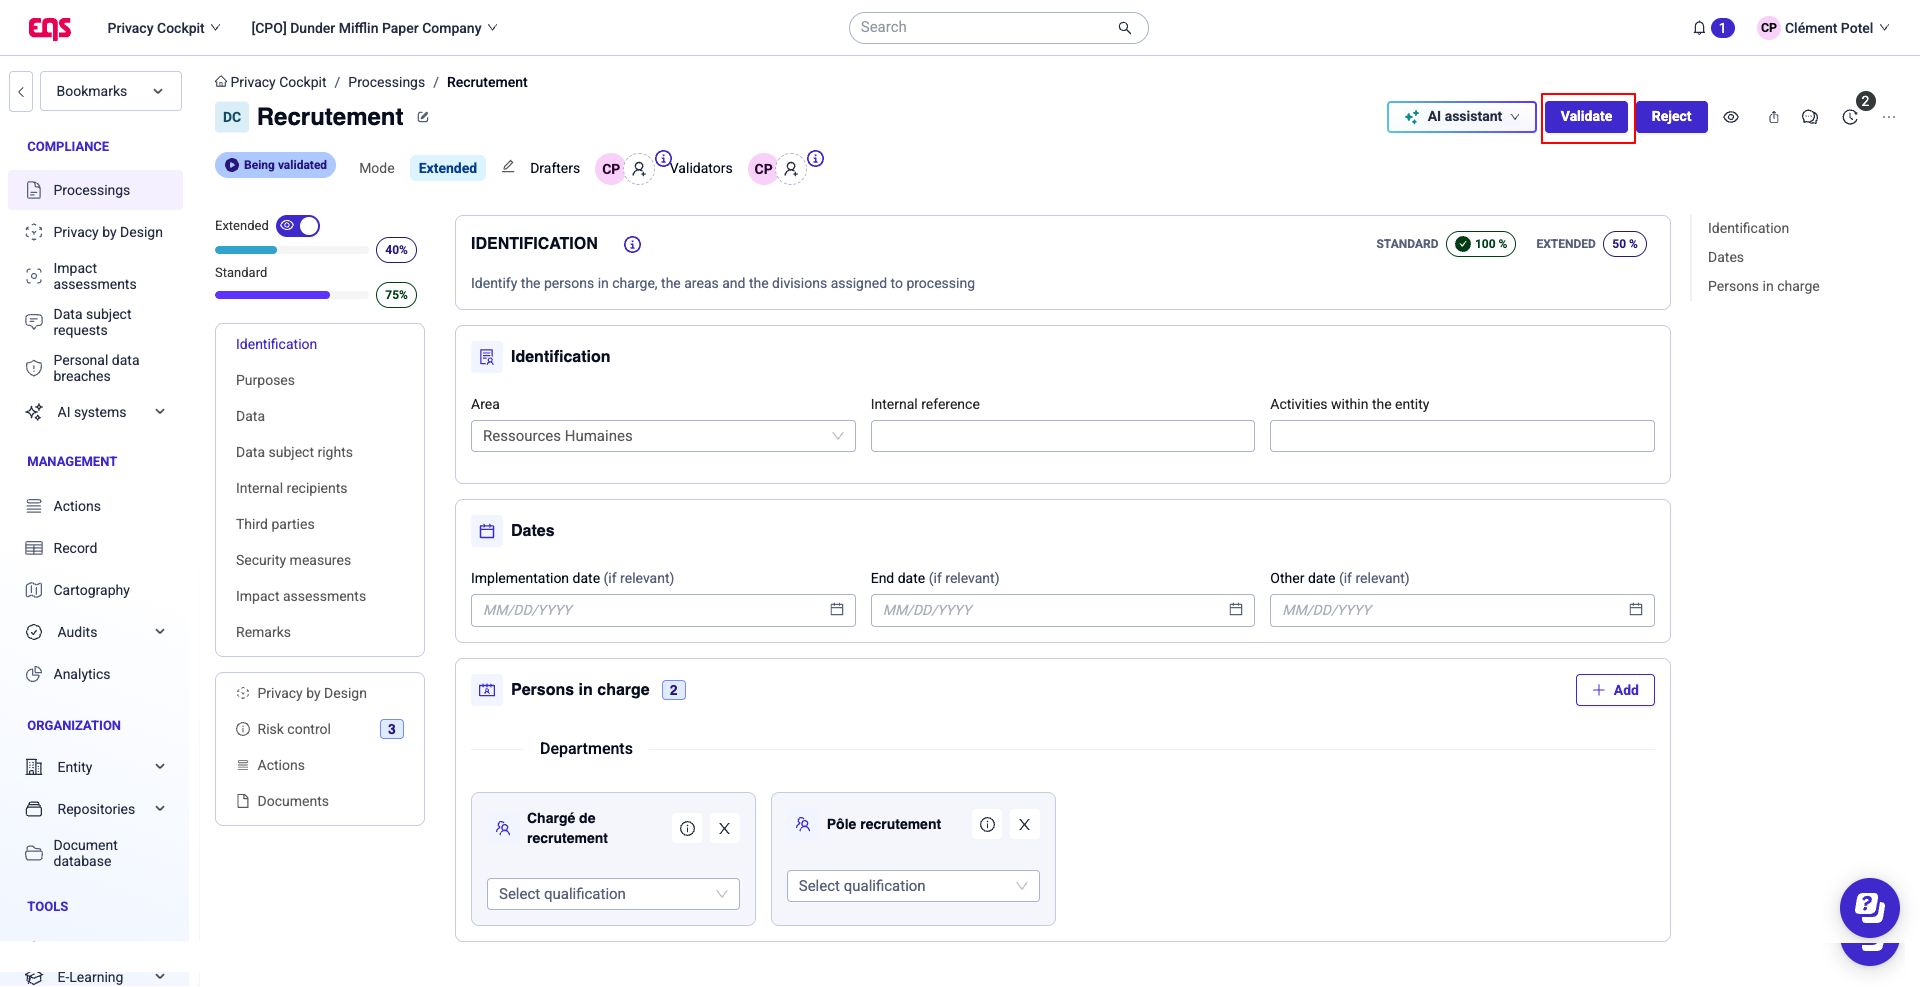The image size is (1920, 987).
Task: Open the Implementation date calendar icon
Action: pyautogui.click(x=837, y=610)
